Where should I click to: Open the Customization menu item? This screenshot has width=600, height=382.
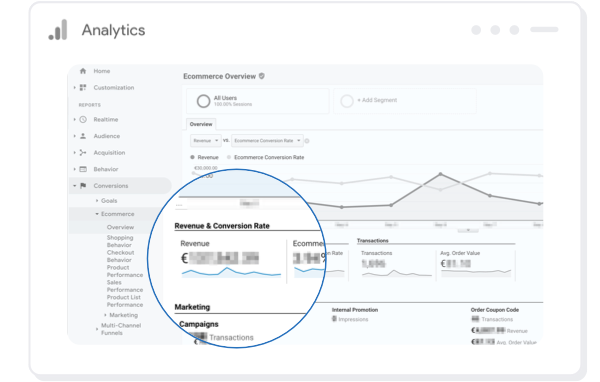tap(114, 88)
